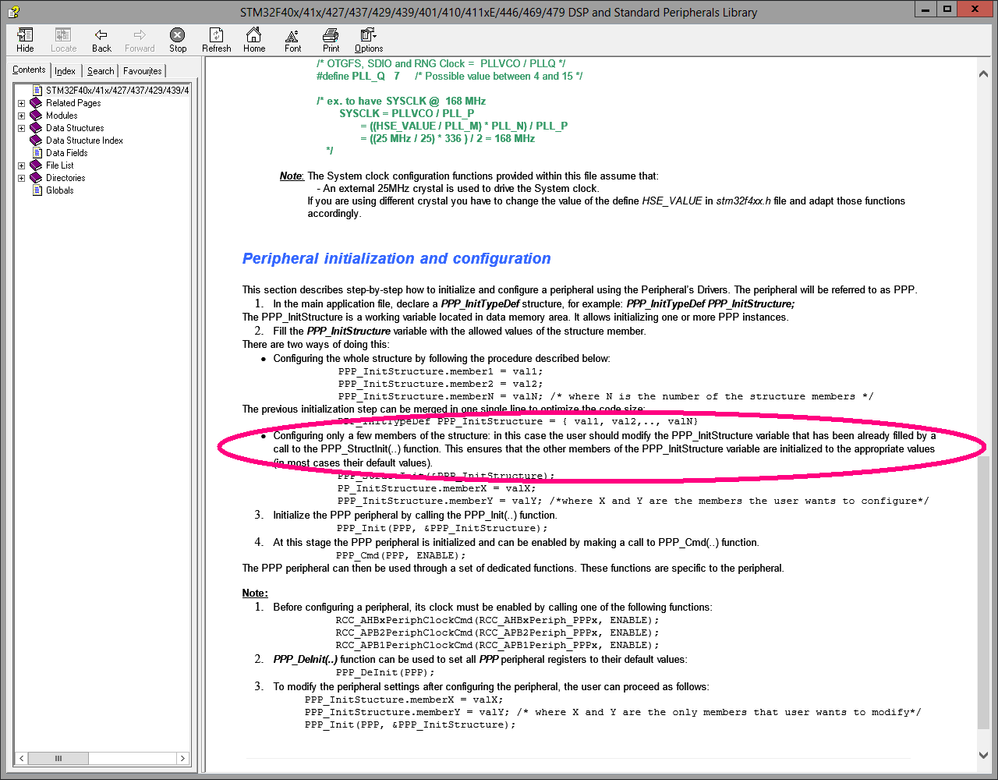The height and width of the screenshot is (780, 998).
Task: Expand the Directories tree node
Action: pyautogui.click(x=21, y=178)
